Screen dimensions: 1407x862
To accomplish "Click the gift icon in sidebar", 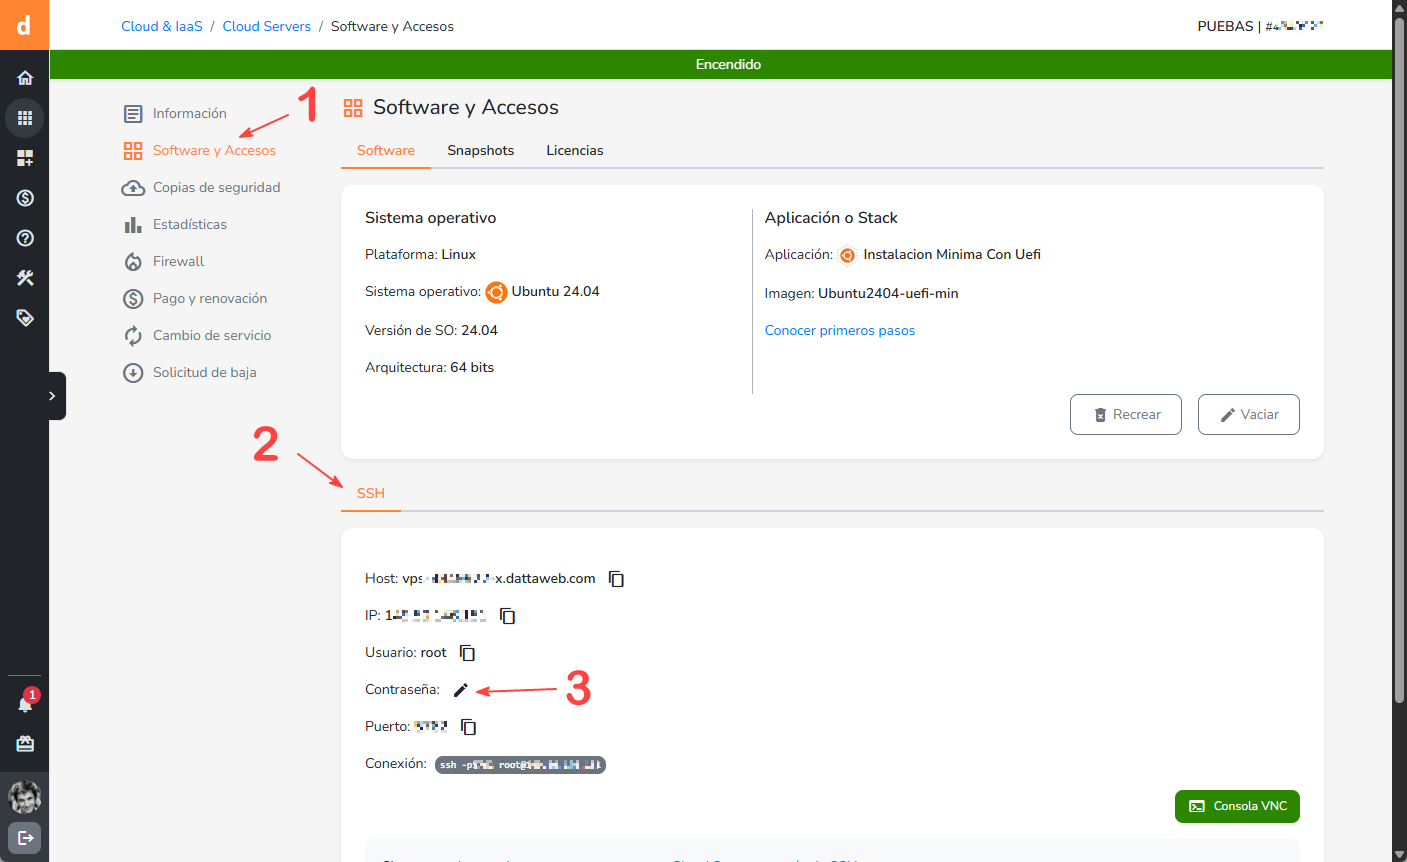I will click(25, 744).
